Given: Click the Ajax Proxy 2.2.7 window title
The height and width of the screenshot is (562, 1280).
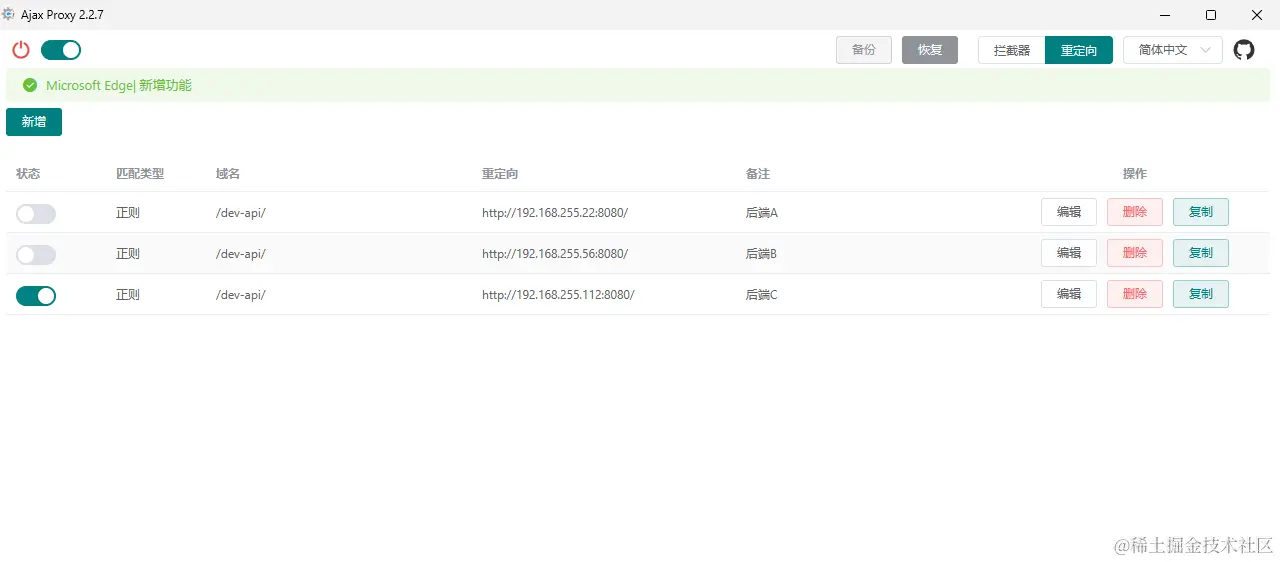Looking at the screenshot, I should (62, 15).
